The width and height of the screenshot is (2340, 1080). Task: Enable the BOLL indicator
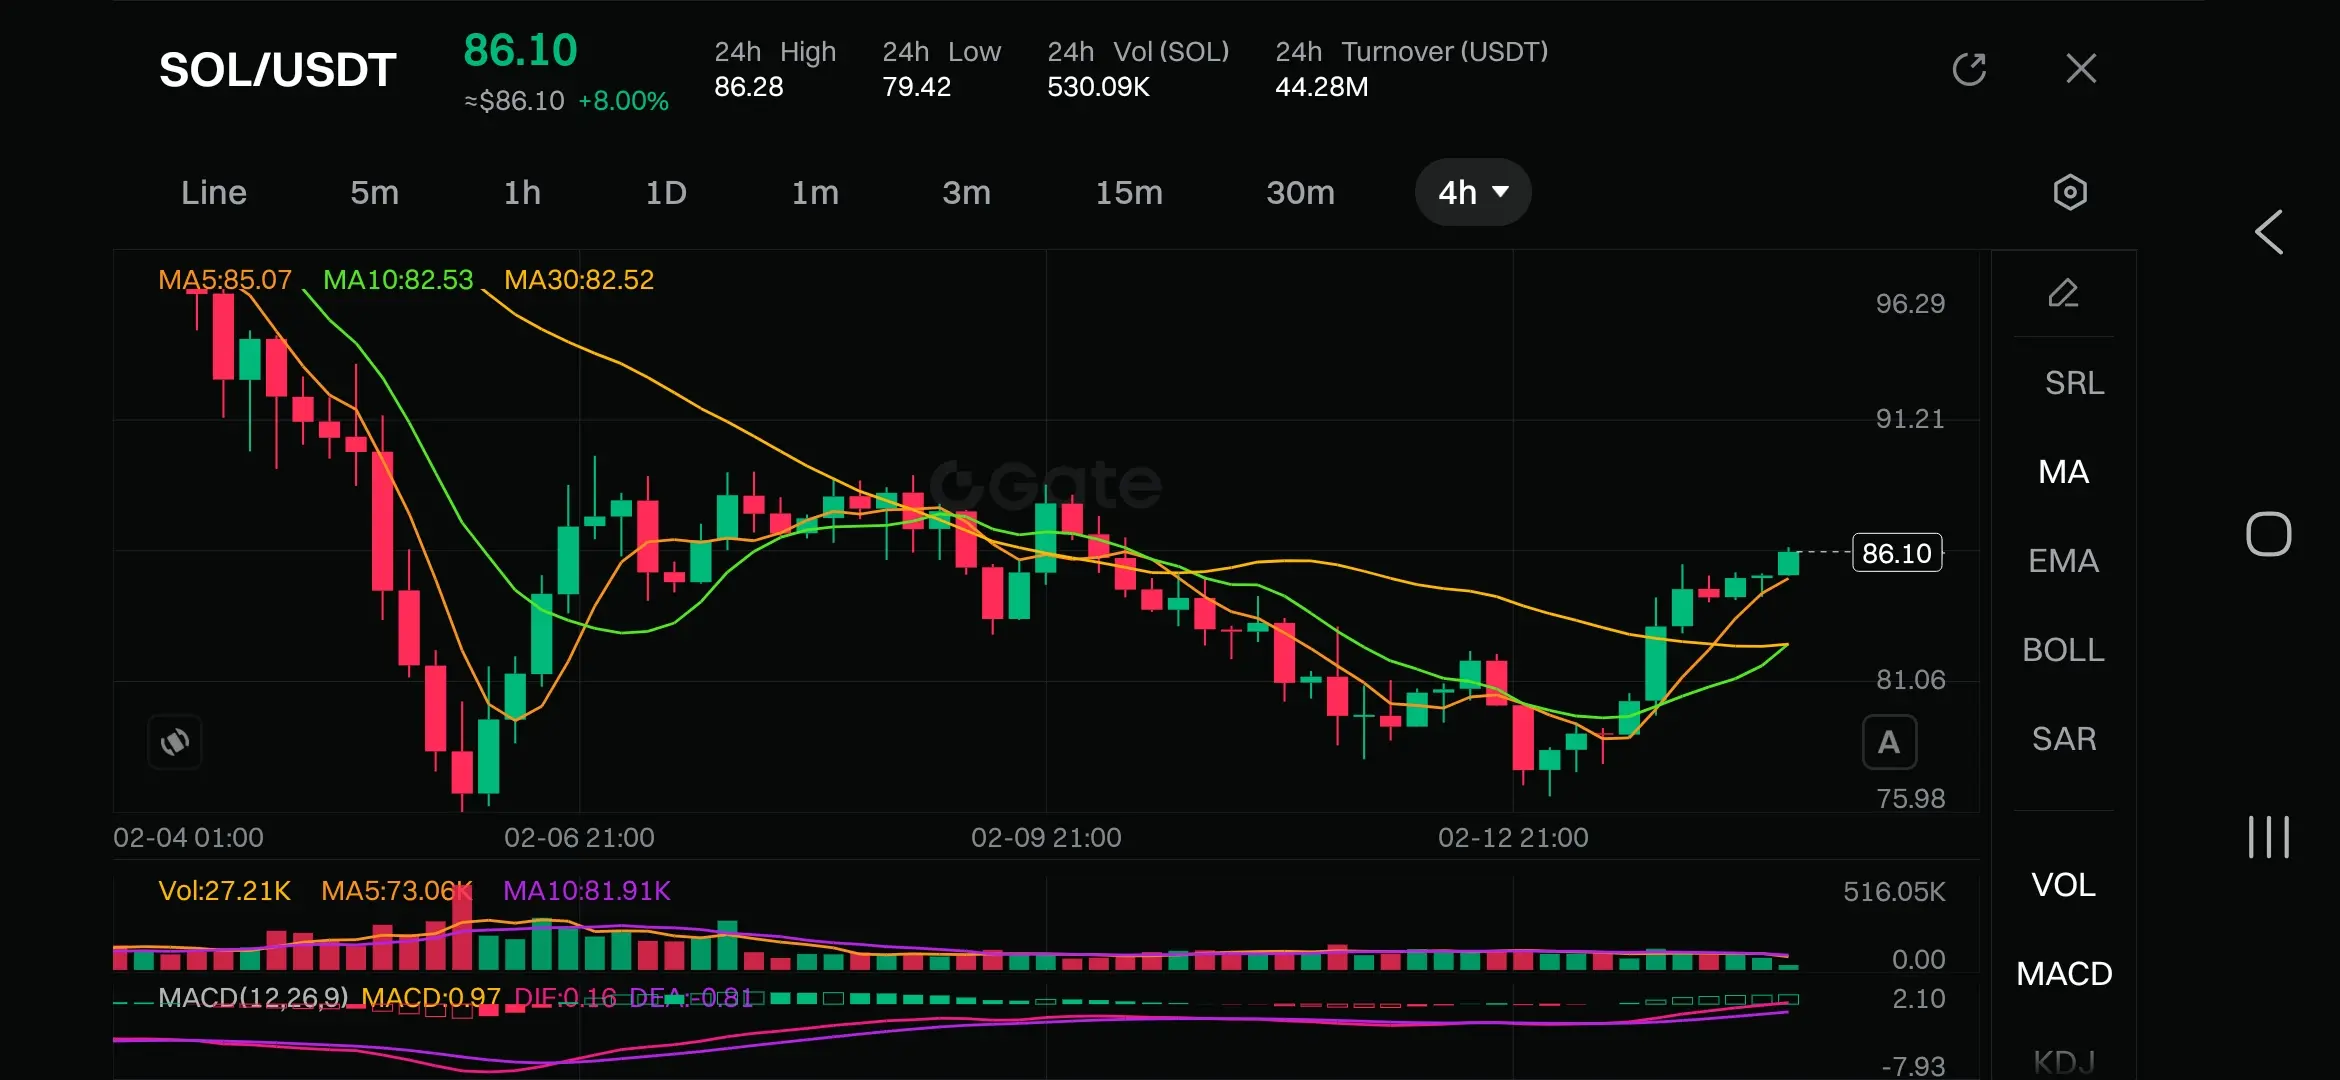tap(2063, 650)
